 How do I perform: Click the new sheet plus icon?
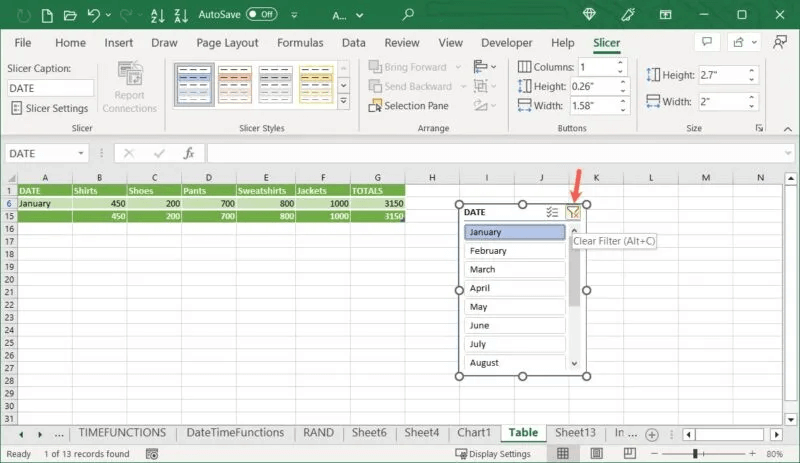(x=652, y=433)
